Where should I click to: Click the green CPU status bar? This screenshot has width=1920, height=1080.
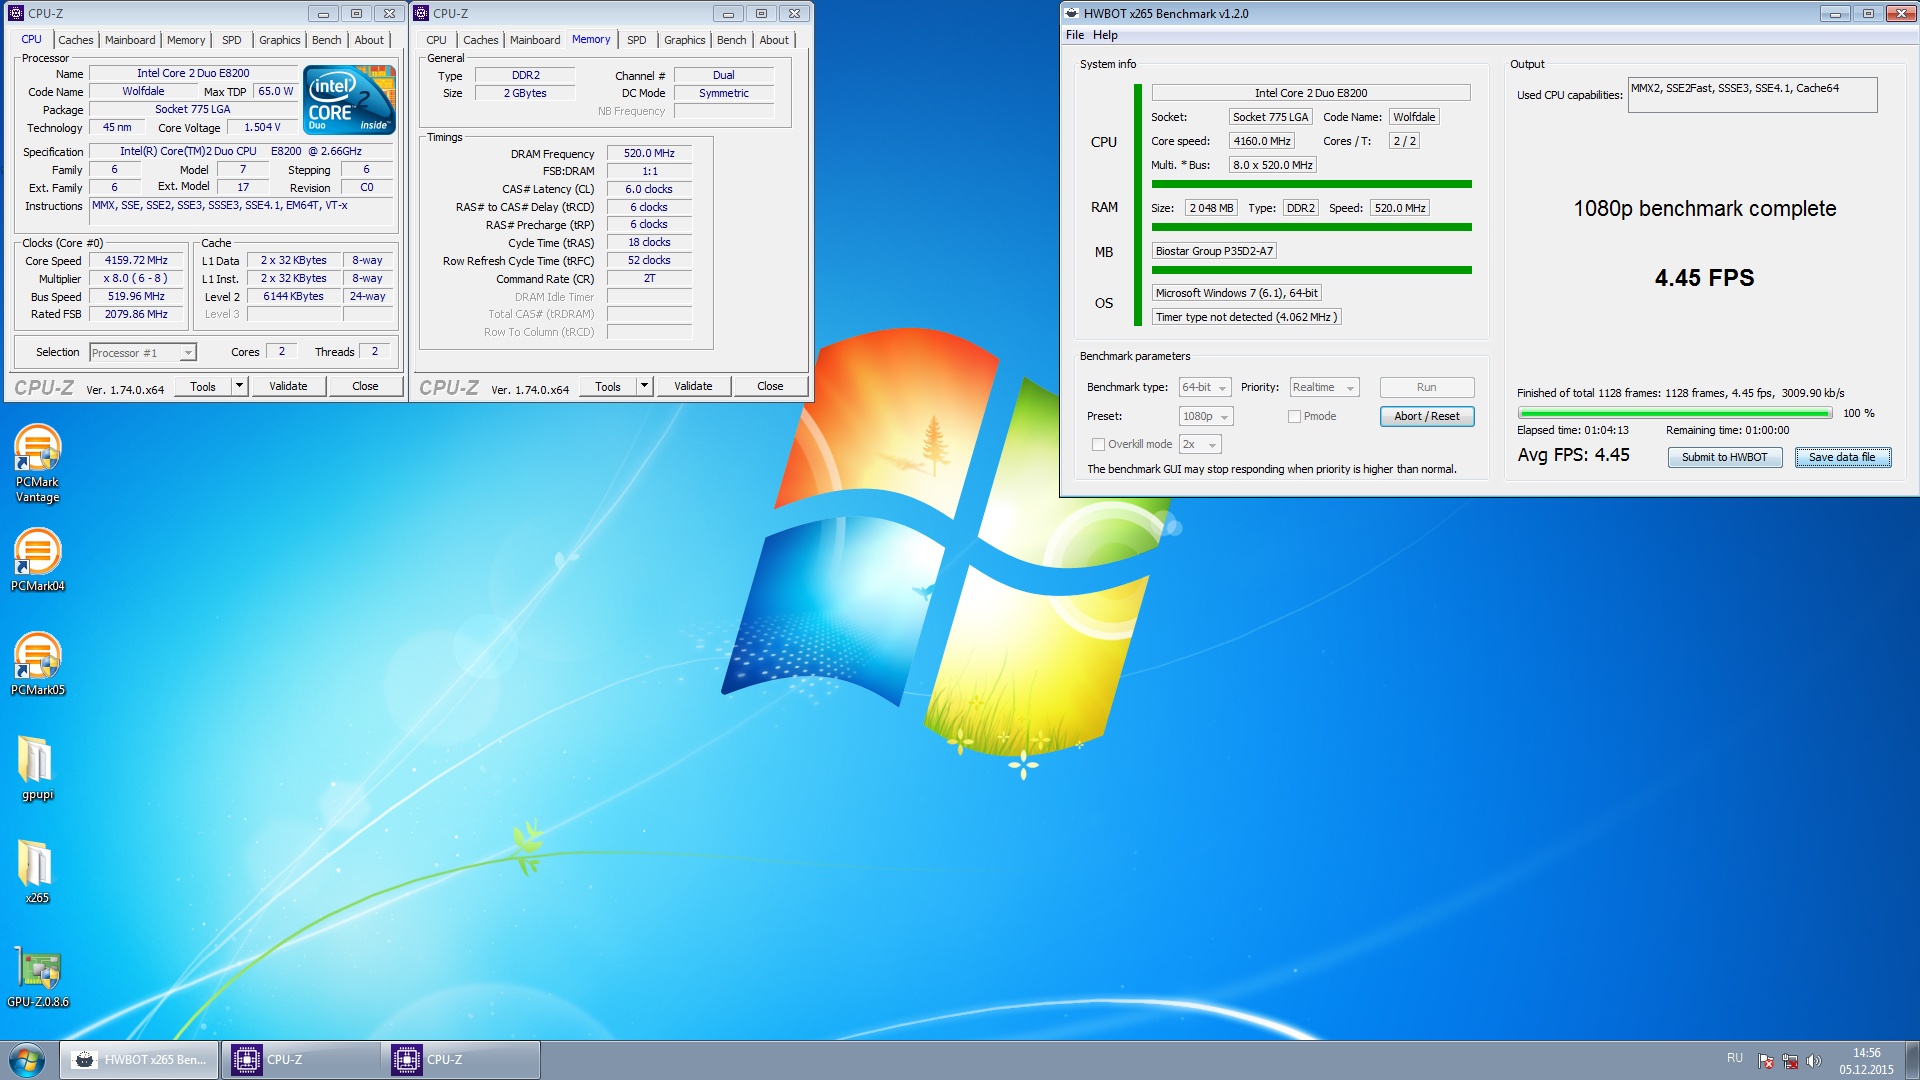point(1311,184)
